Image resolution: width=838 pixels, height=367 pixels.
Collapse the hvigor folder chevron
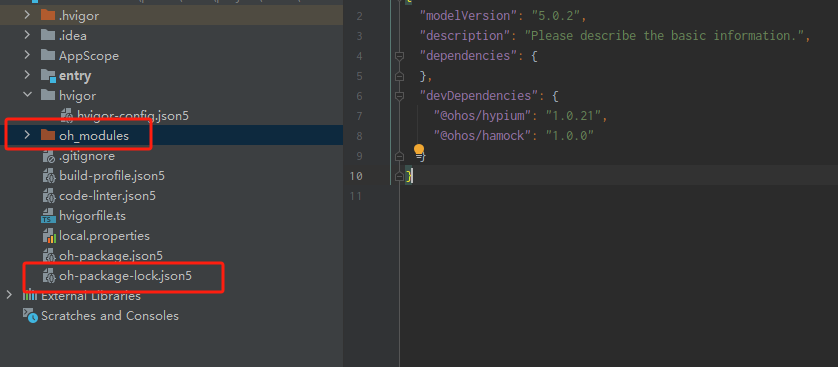tap(27, 95)
